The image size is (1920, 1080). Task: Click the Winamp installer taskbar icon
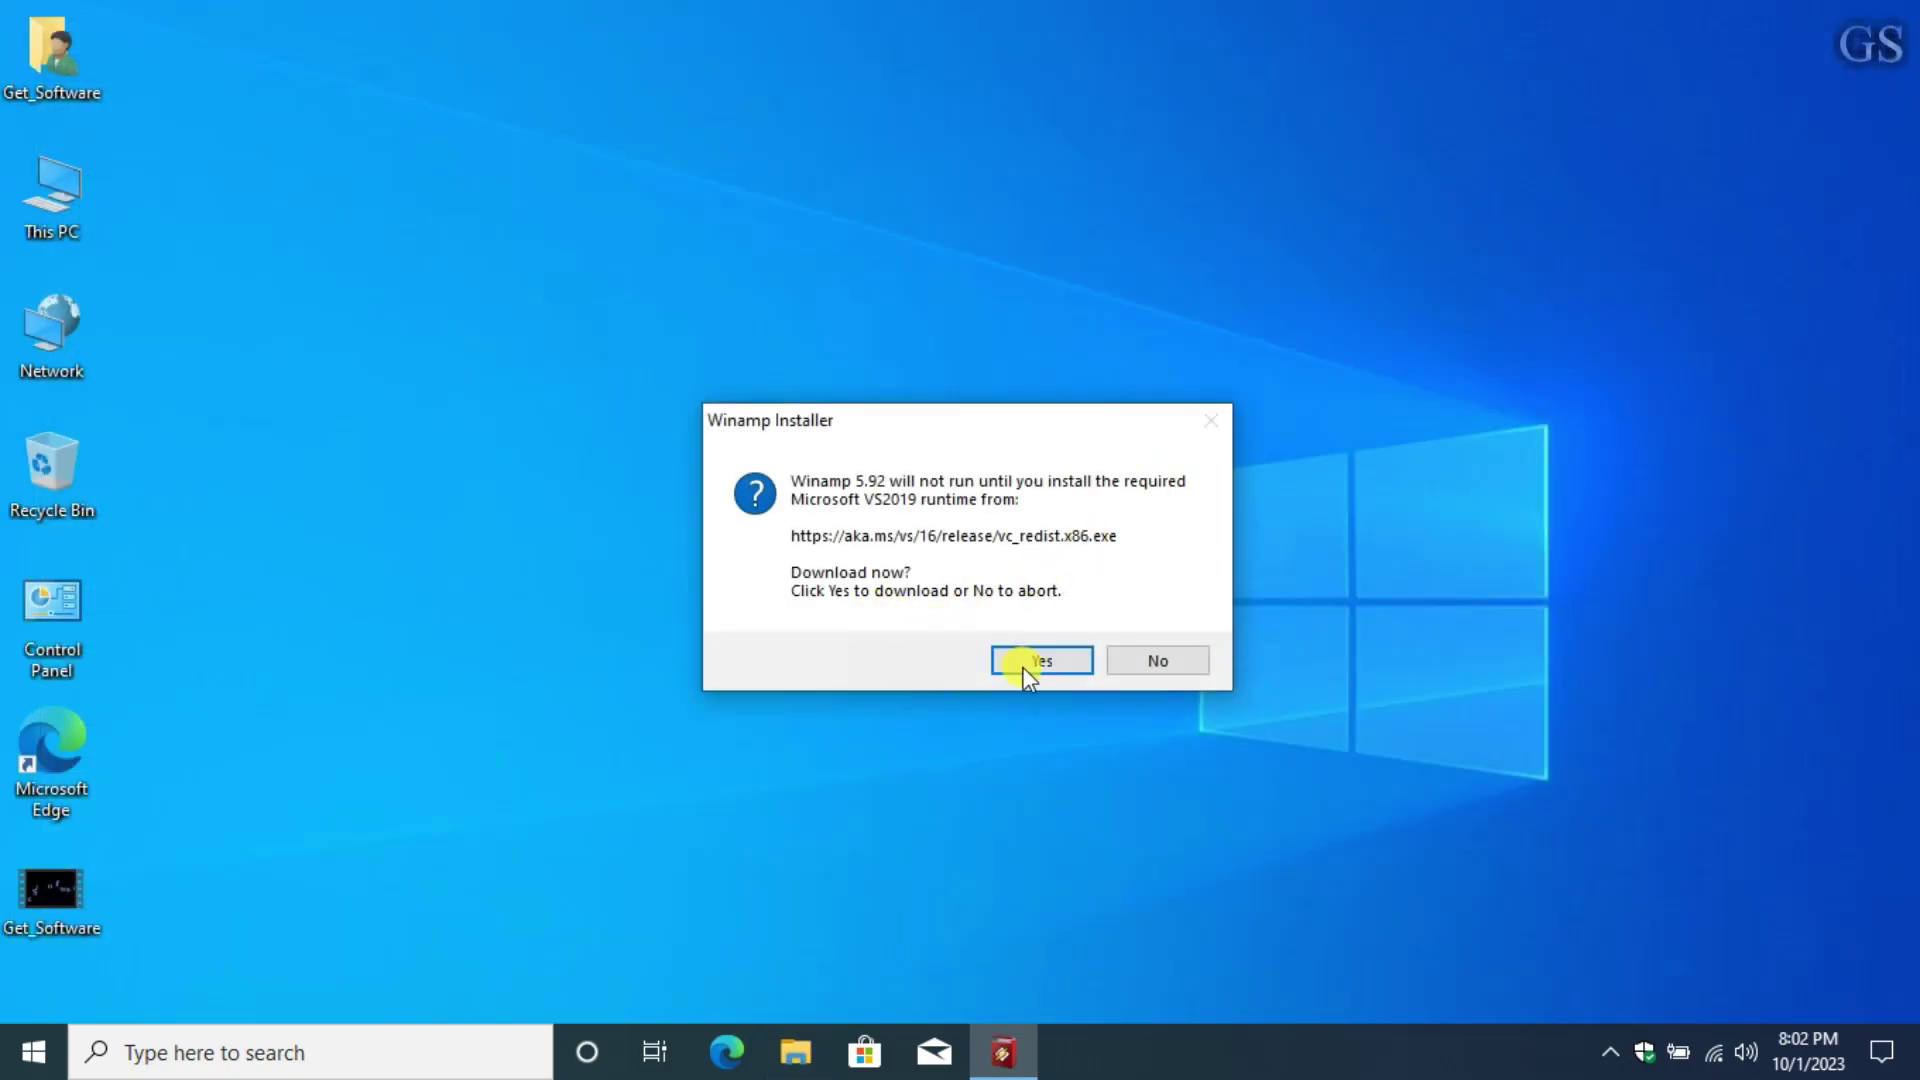tap(1003, 1052)
